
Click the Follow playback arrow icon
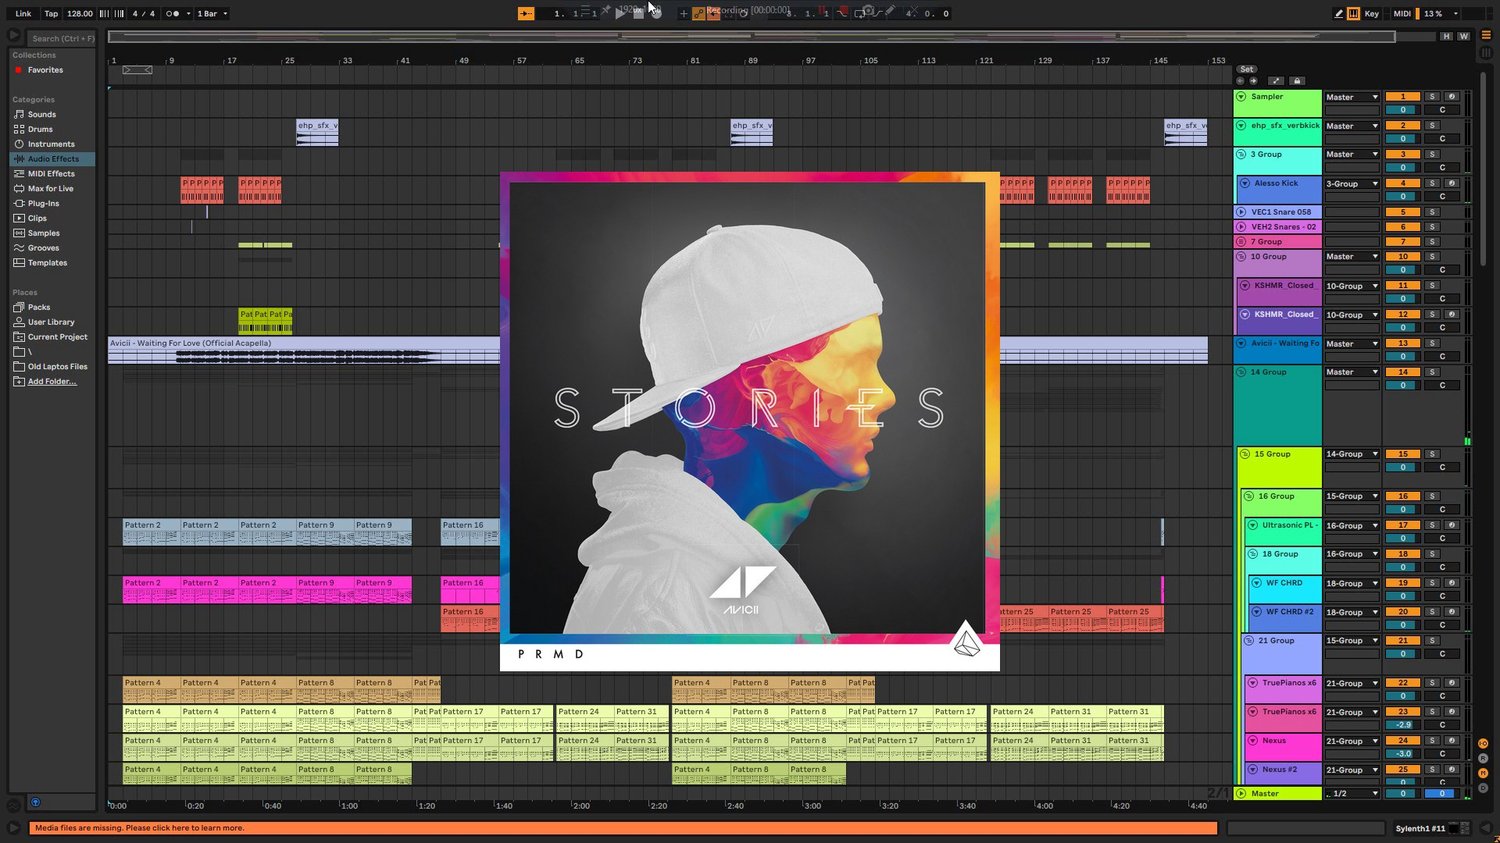pyautogui.click(x=526, y=14)
